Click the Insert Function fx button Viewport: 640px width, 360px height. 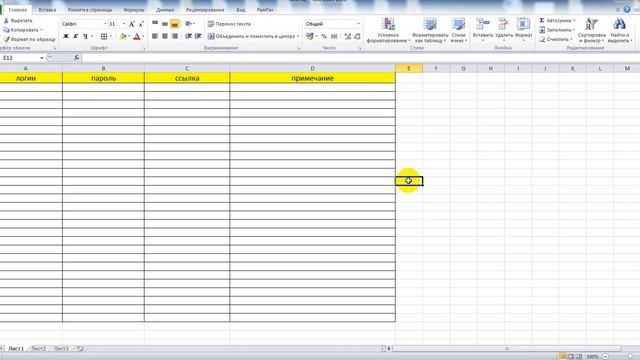77,58
